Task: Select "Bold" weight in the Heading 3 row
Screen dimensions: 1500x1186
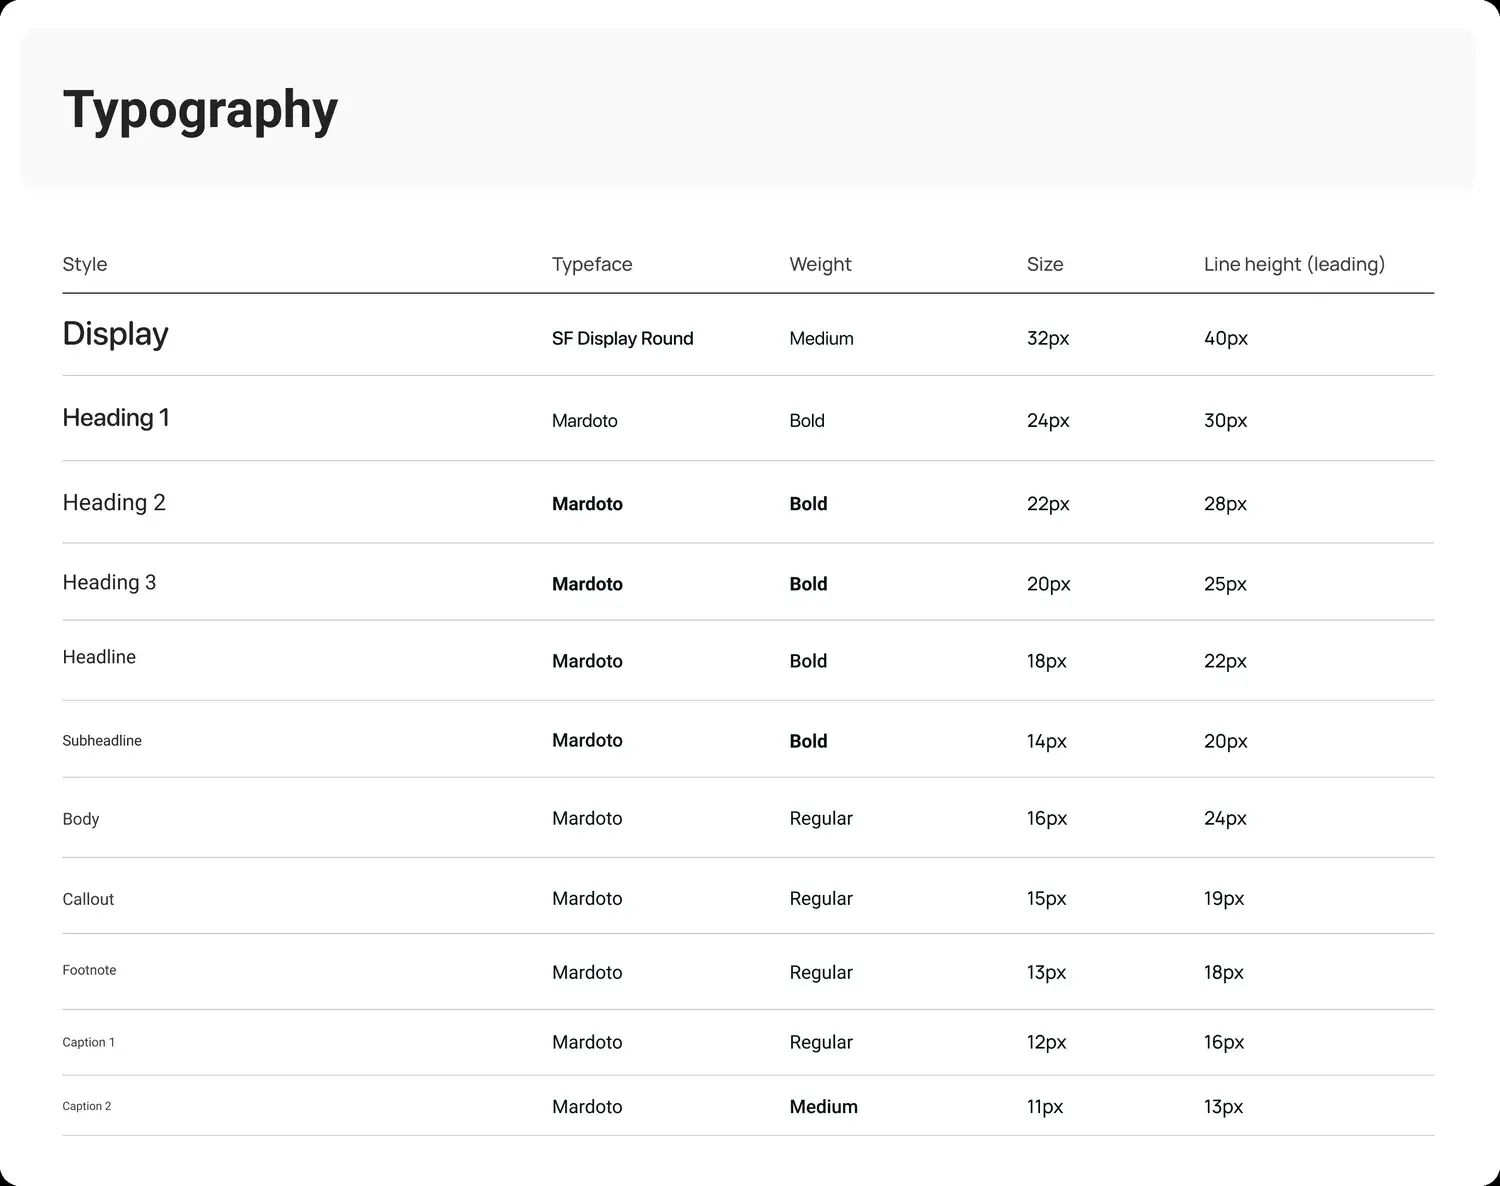Action: [808, 584]
